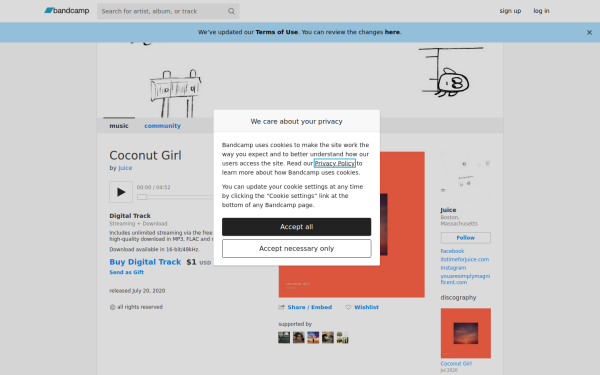Open the Coconut Girl discography title link
Screen dimensions: 600x375
click(x=456, y=364)
